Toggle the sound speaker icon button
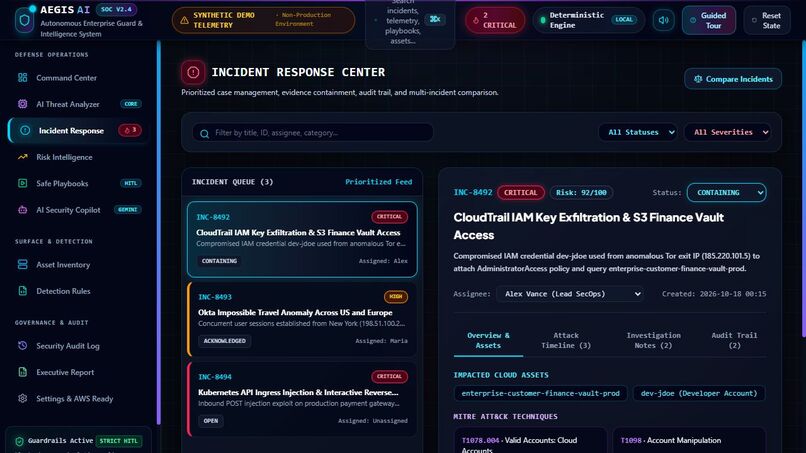The height and width of the screenshot is (453, 806). (664, 20)
